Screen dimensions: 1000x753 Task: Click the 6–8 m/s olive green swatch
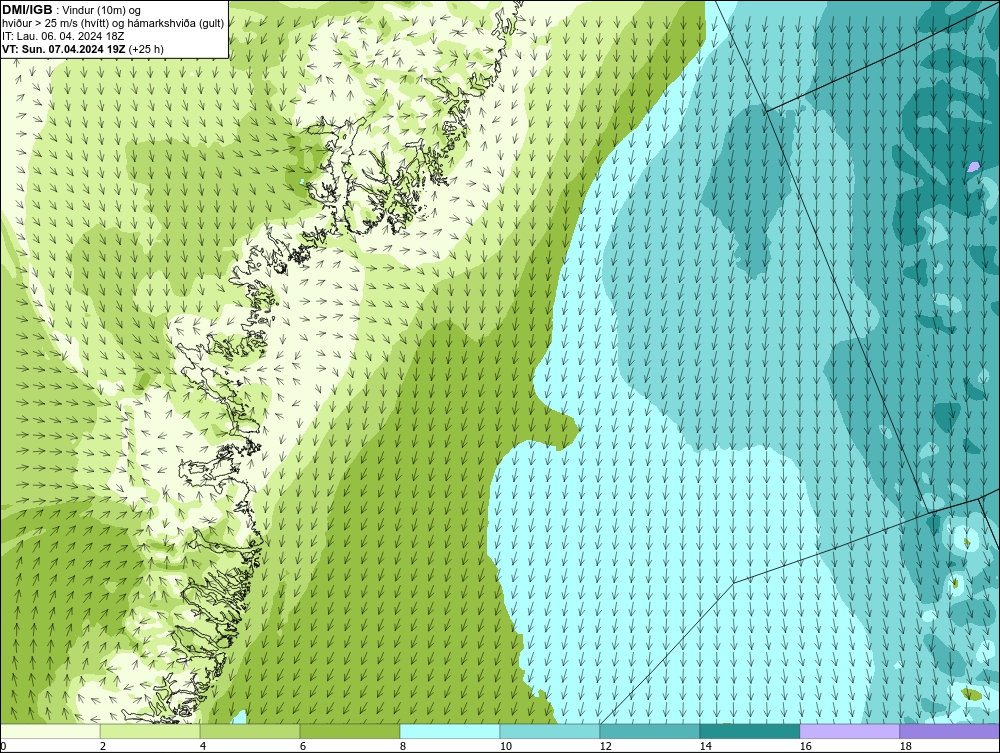coord(350,731)
